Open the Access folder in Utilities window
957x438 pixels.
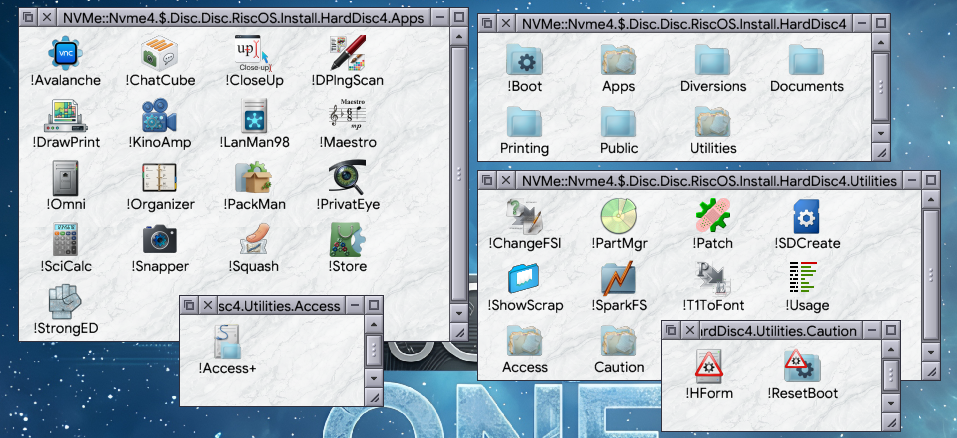[524, 340]
